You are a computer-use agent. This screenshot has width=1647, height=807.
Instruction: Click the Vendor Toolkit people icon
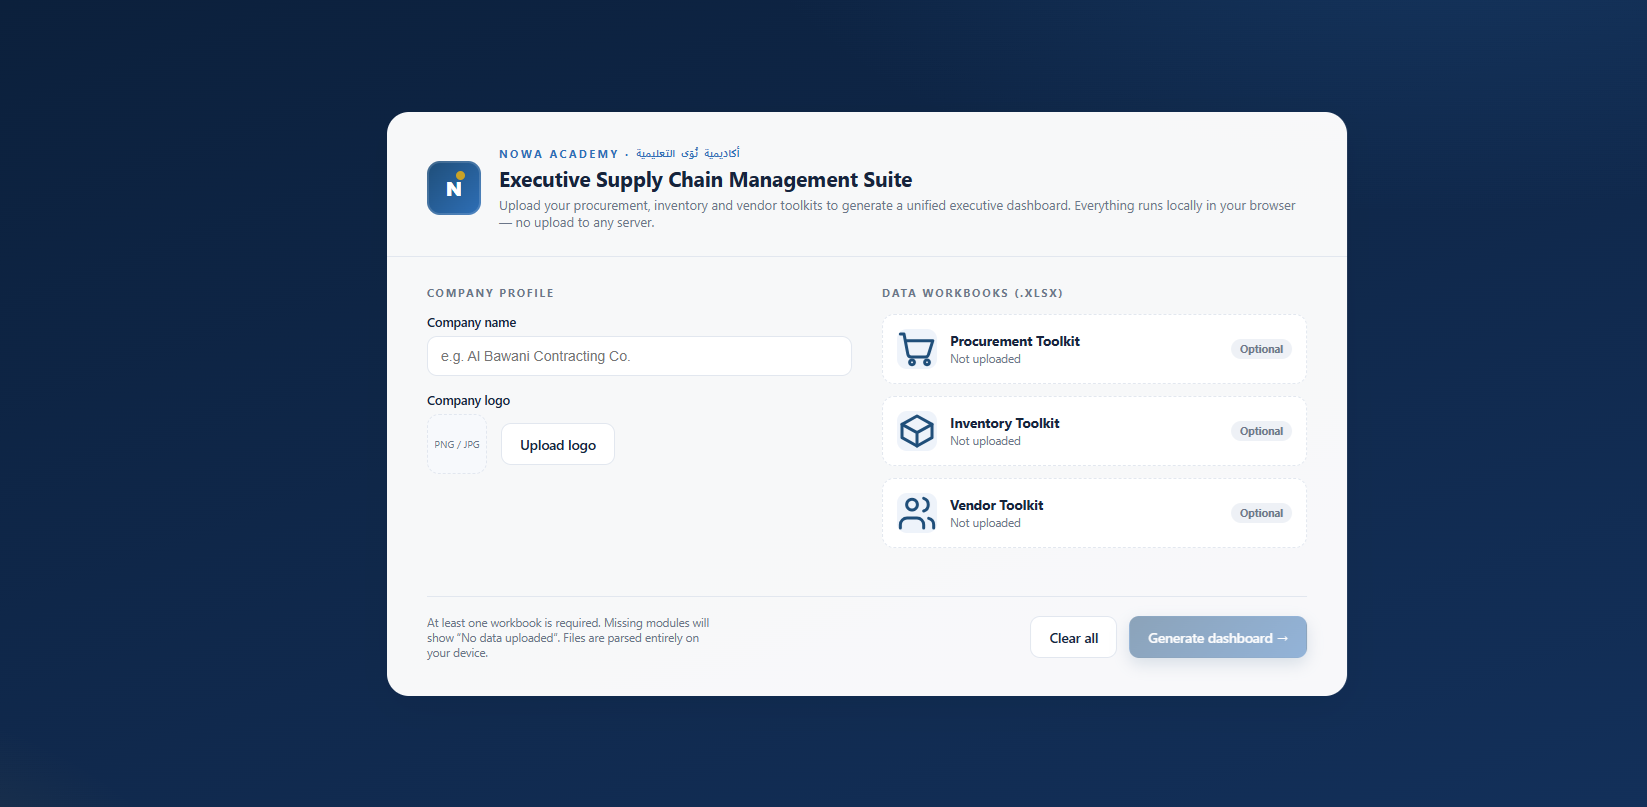[917, 513]
